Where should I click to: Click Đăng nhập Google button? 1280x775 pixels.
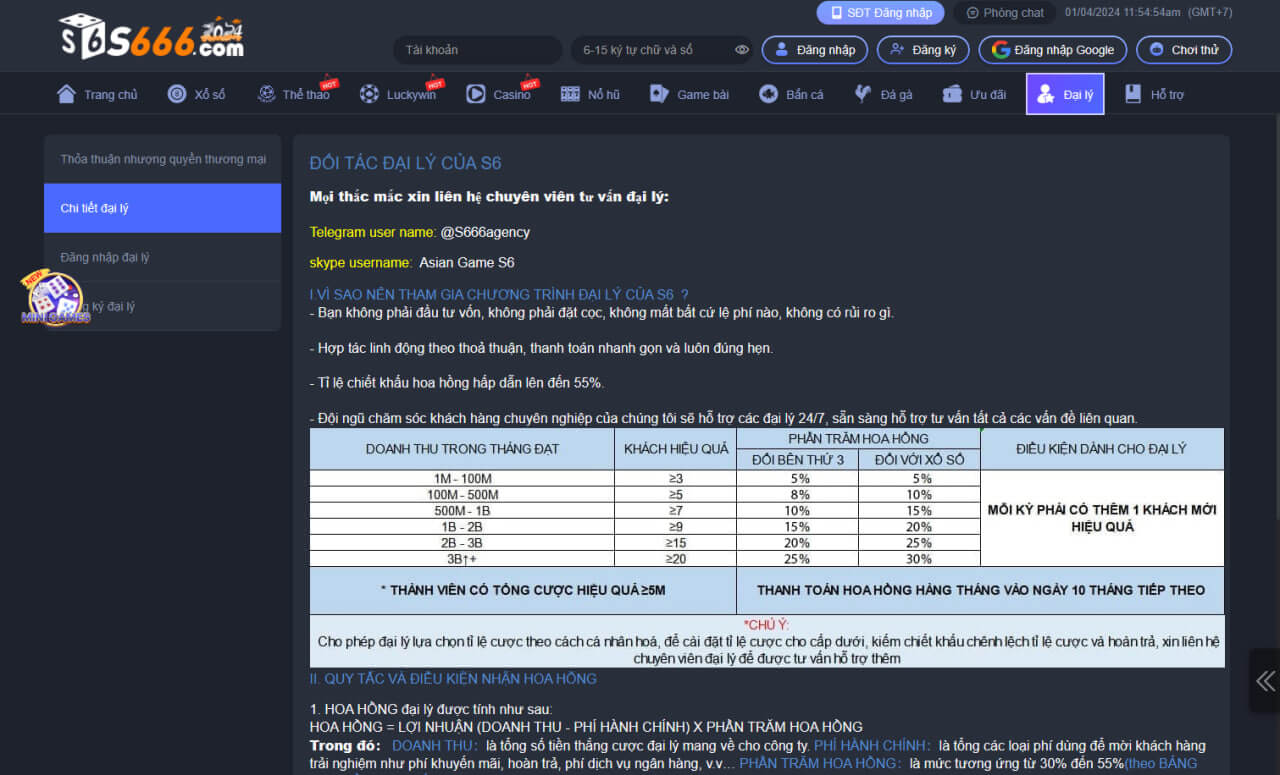click(x=1053, y=49)
